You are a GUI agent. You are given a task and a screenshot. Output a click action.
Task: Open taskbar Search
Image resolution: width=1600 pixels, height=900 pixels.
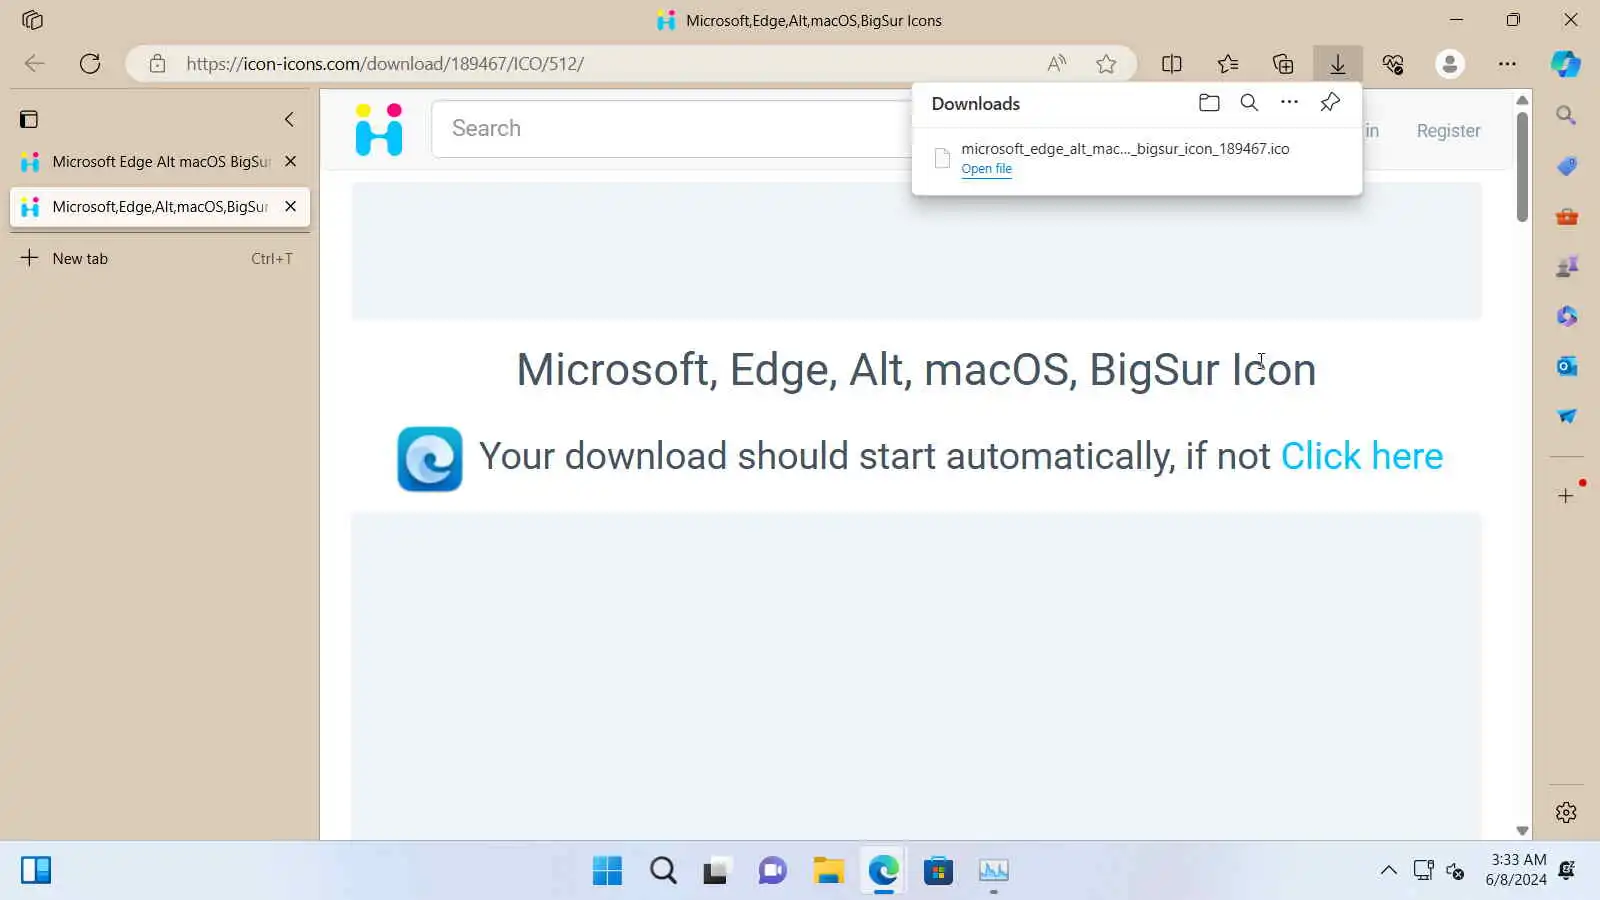coord(663,871)
